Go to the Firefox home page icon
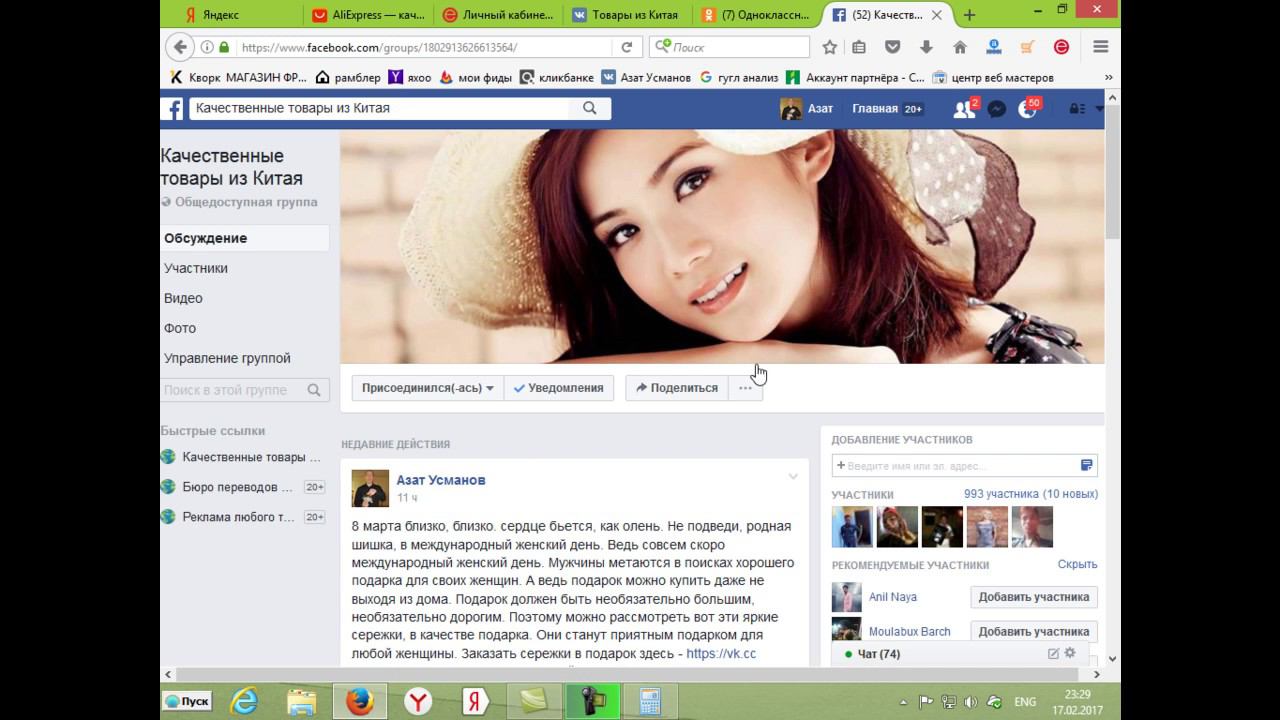Image resolution: width=1280 pixels, height=720 pixels. point(960,47)
